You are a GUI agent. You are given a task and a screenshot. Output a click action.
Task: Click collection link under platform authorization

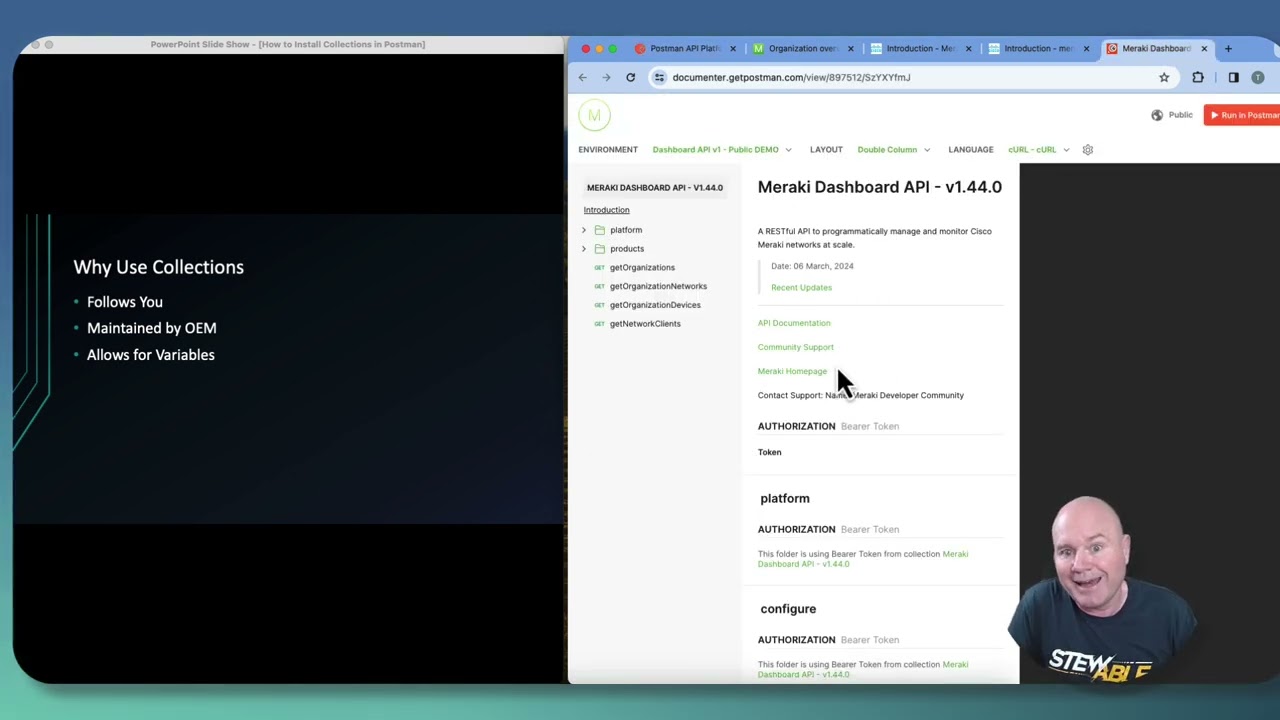(x=863, y=559)
